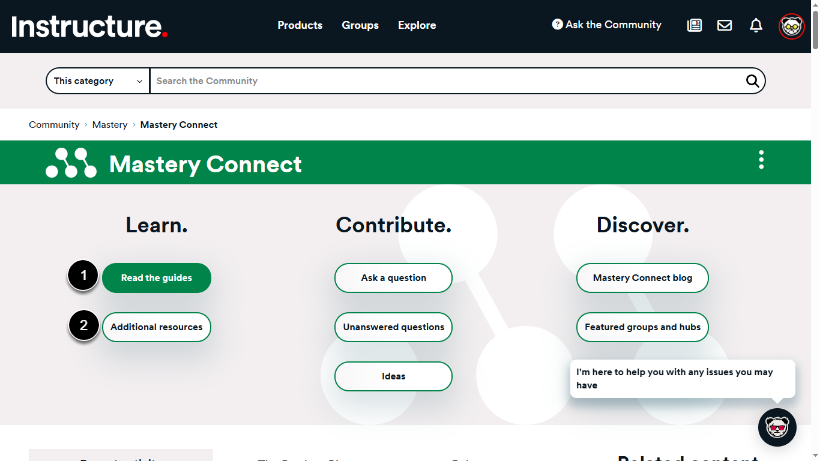
Task: Click the Learn. heading
Action: point(156,225)
